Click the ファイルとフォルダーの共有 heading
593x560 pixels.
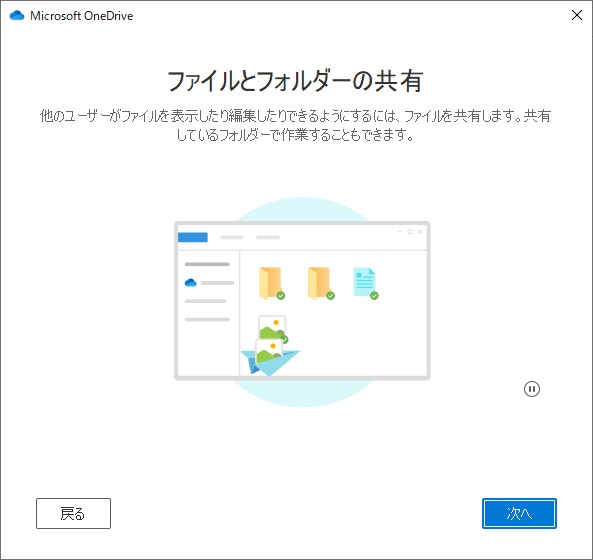click(x=295, y=81)
